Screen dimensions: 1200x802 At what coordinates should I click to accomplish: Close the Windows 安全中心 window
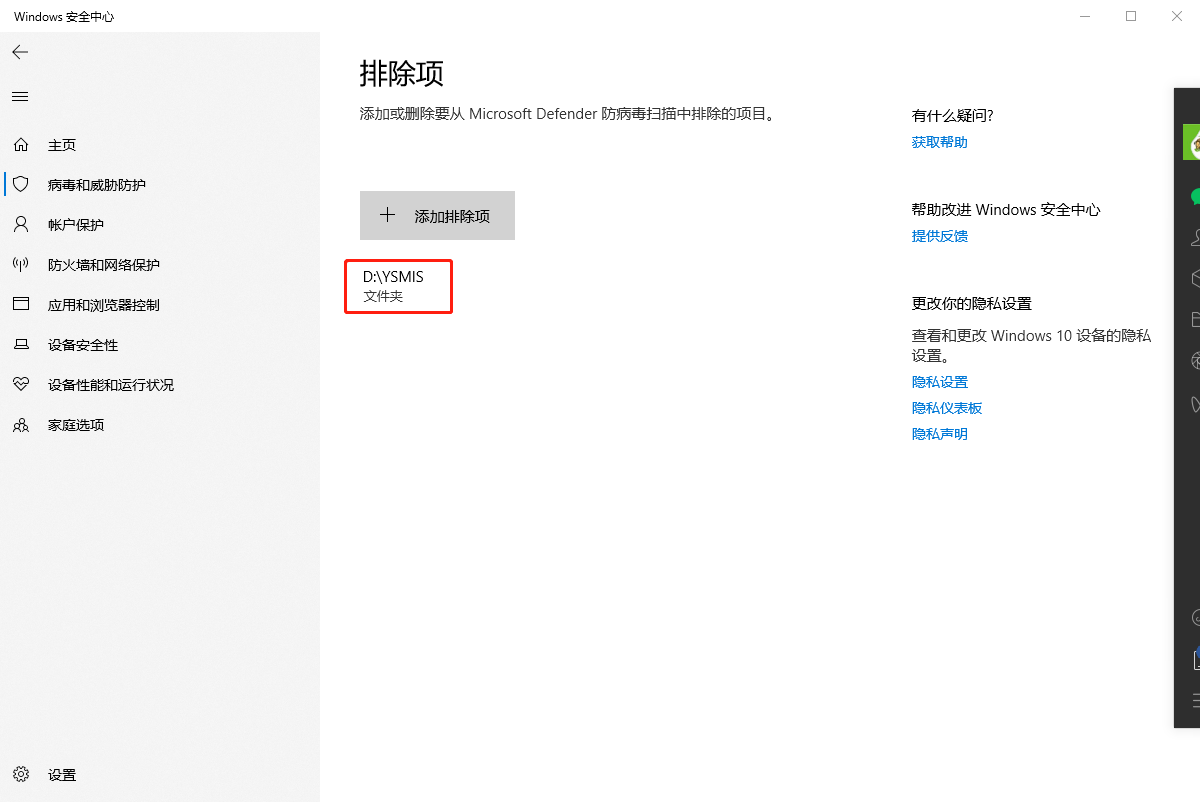pyautogui.click(x=1176, y=16)
